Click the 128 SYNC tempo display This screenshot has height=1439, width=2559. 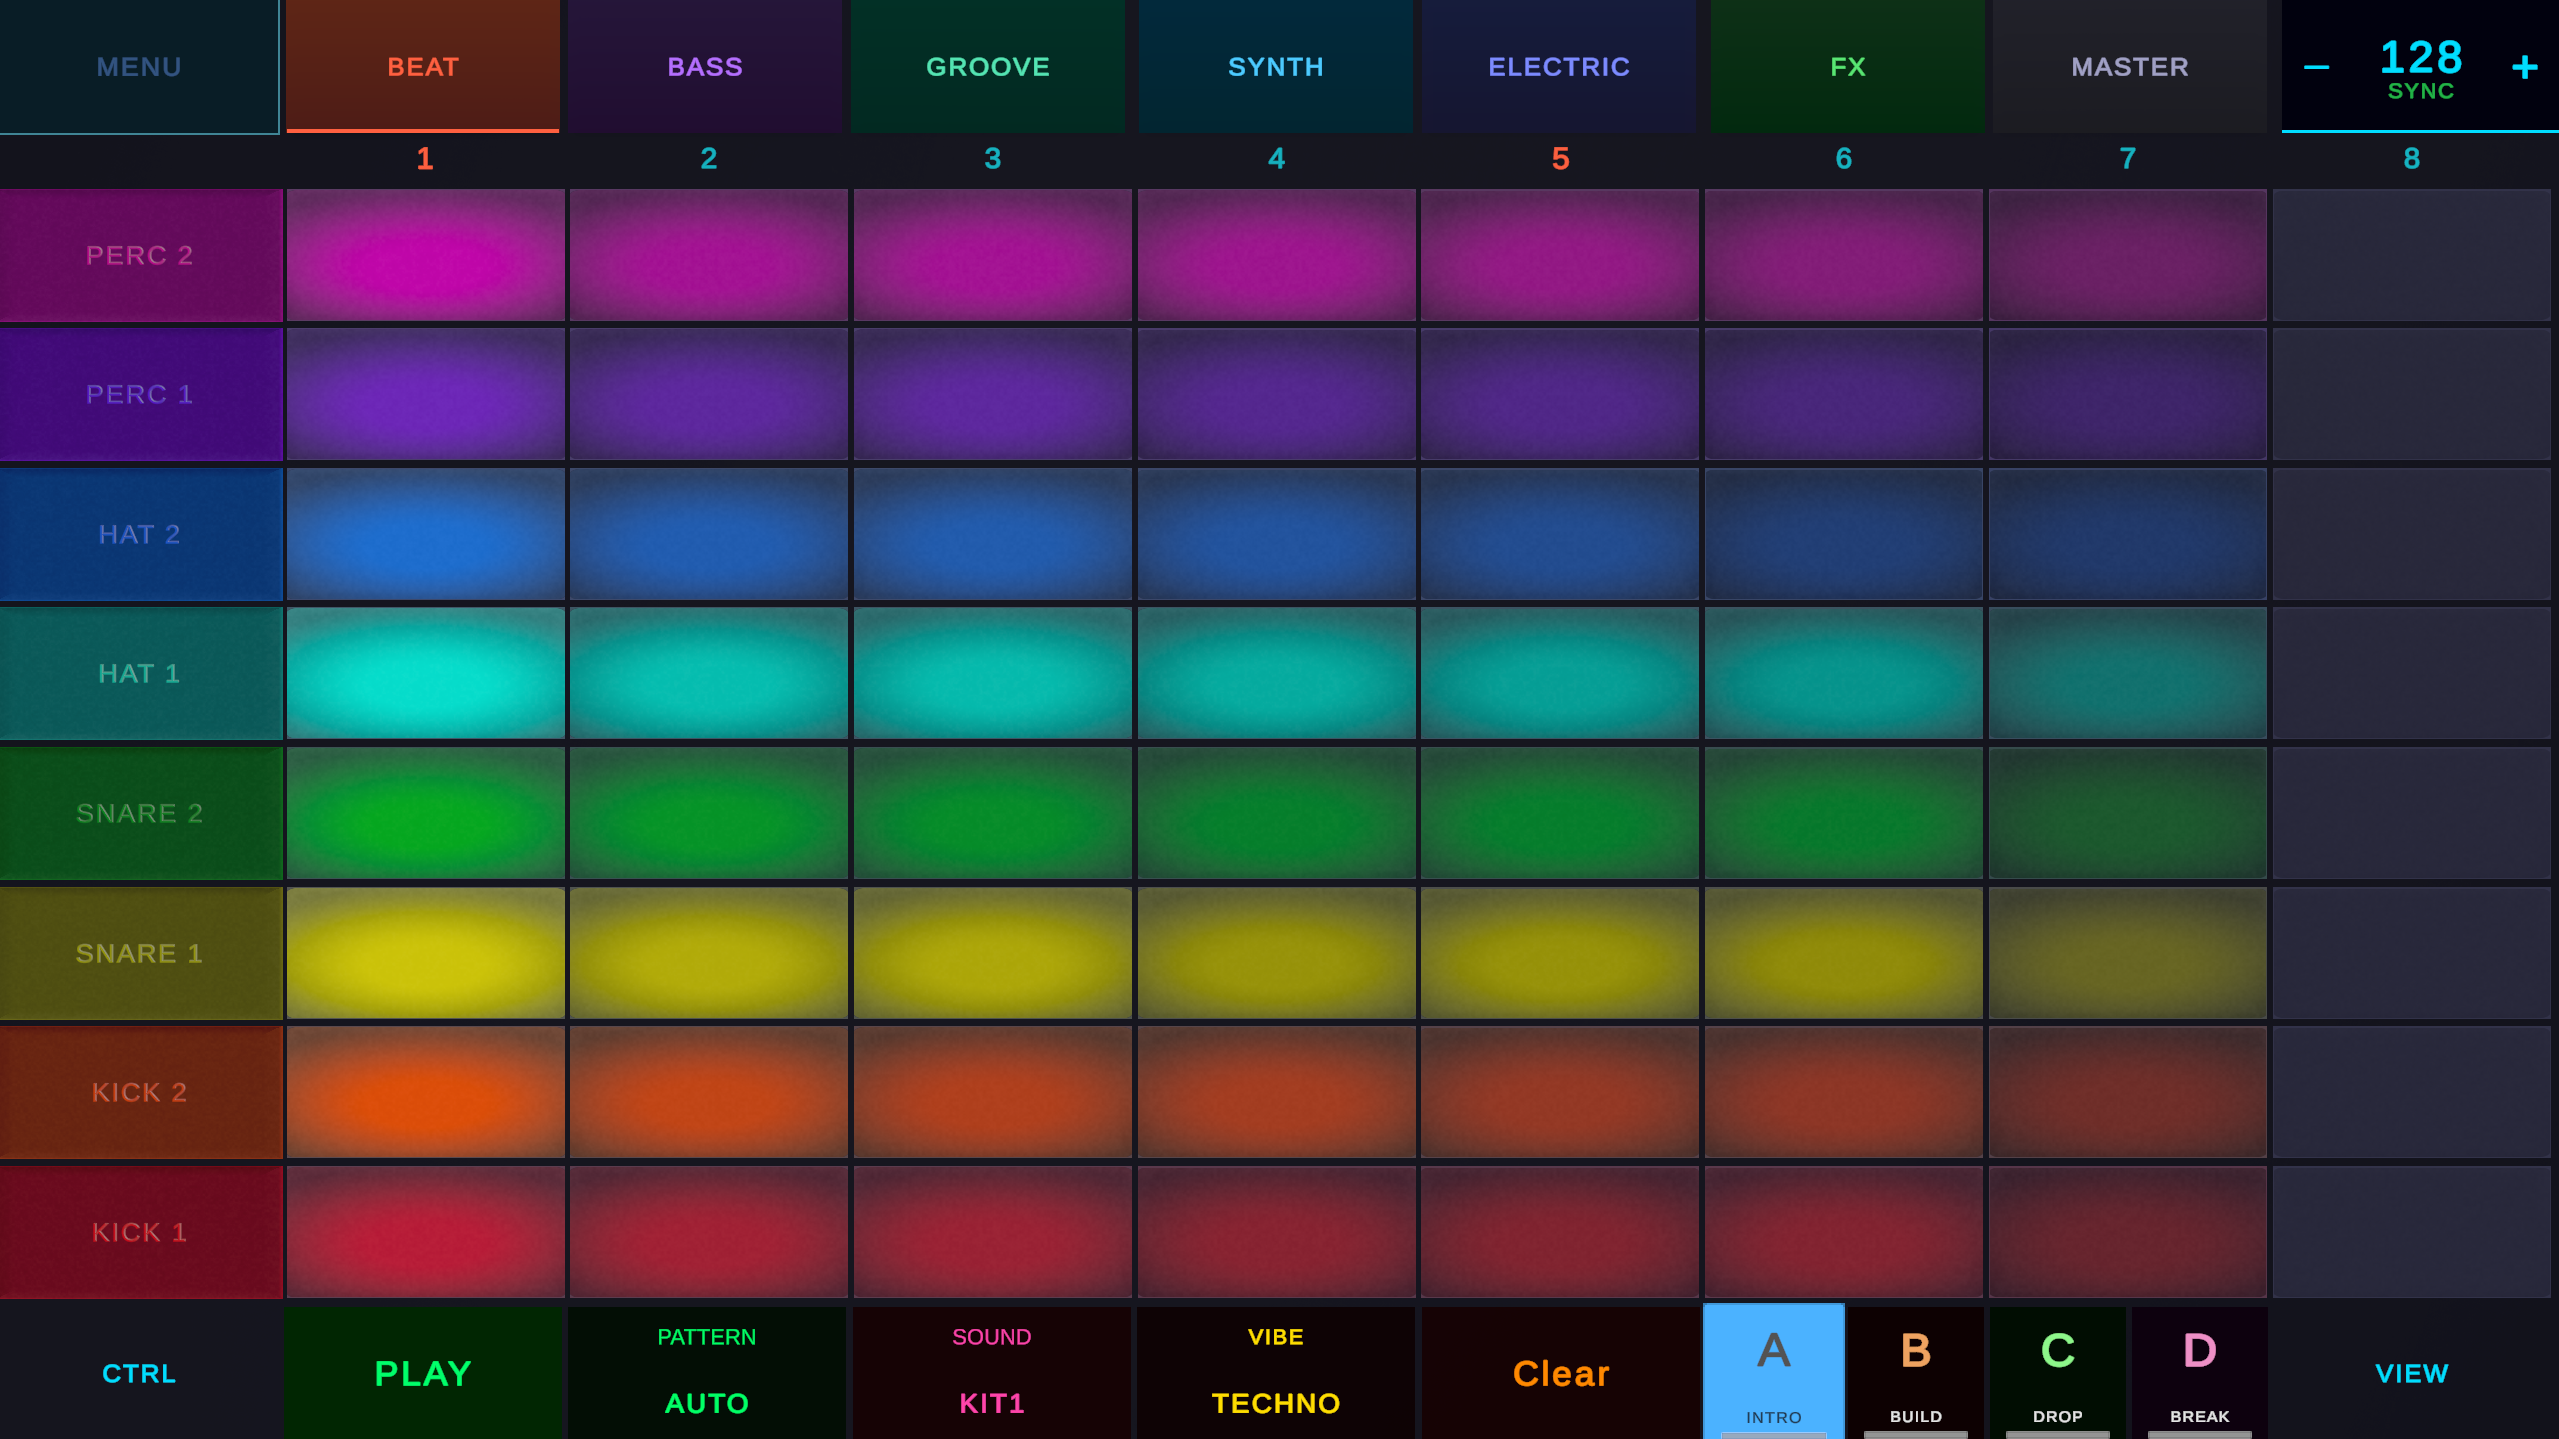(x=2421, y=68)
